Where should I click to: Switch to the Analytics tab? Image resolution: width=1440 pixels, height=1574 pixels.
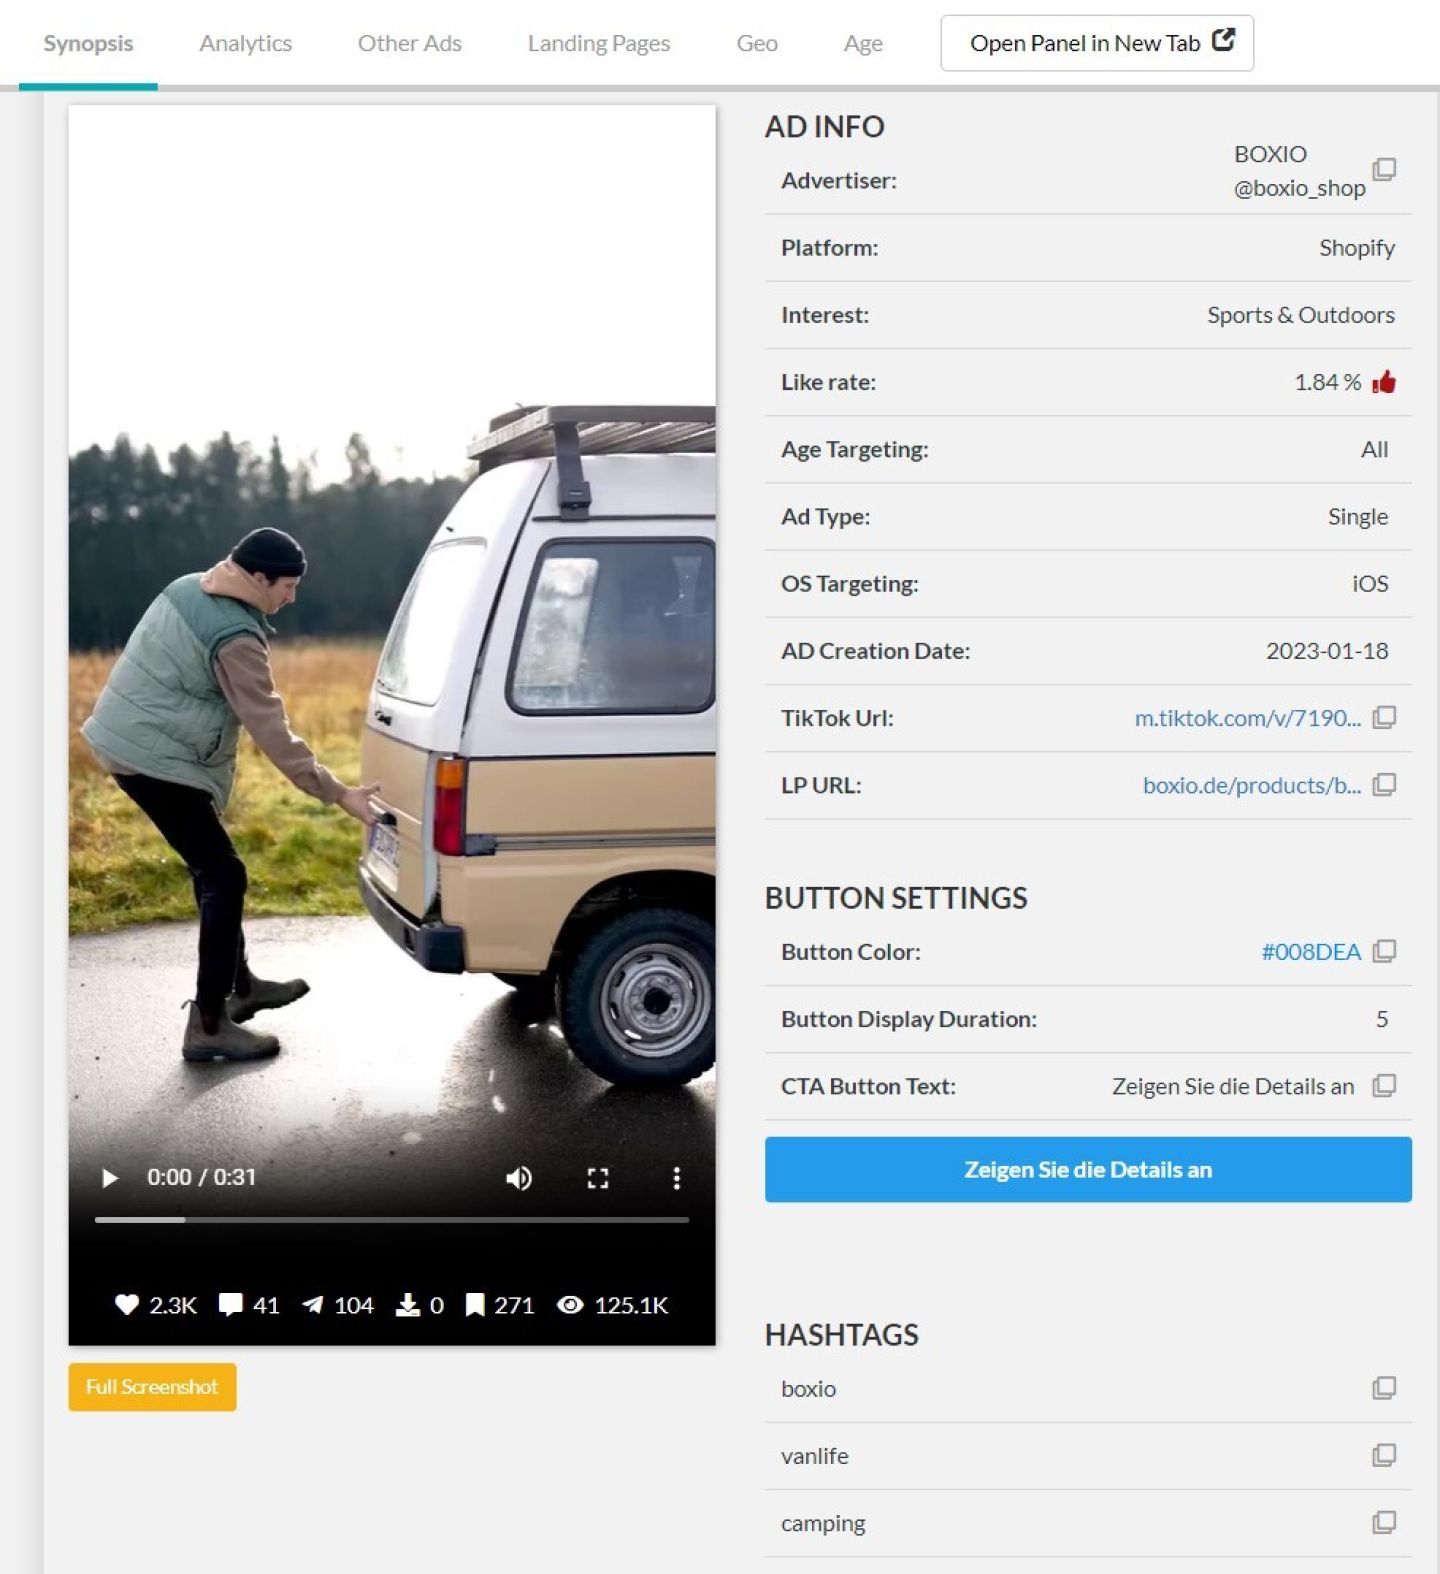[245, 43]
